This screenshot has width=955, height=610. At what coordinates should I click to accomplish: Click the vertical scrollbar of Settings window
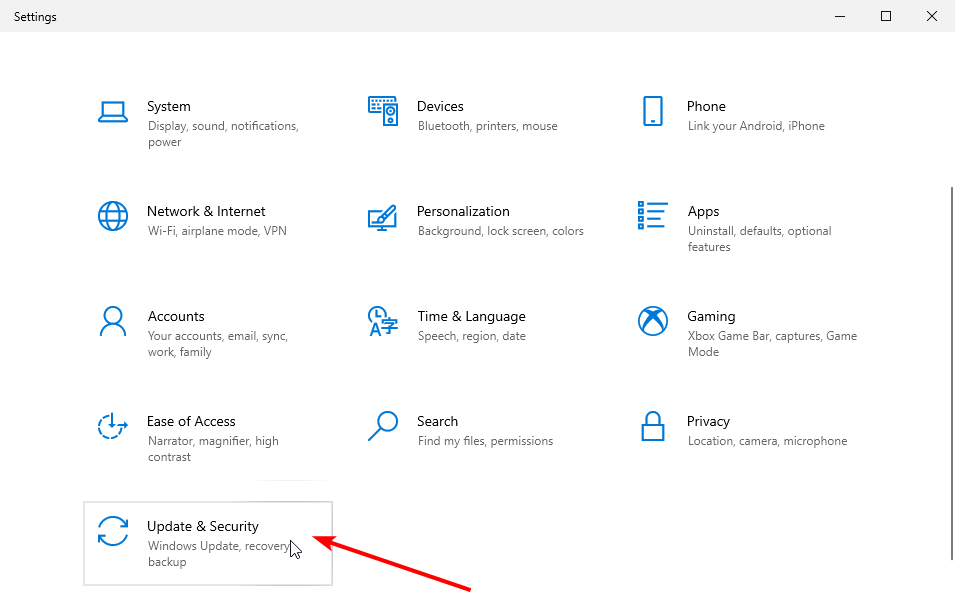coord(951,374)
